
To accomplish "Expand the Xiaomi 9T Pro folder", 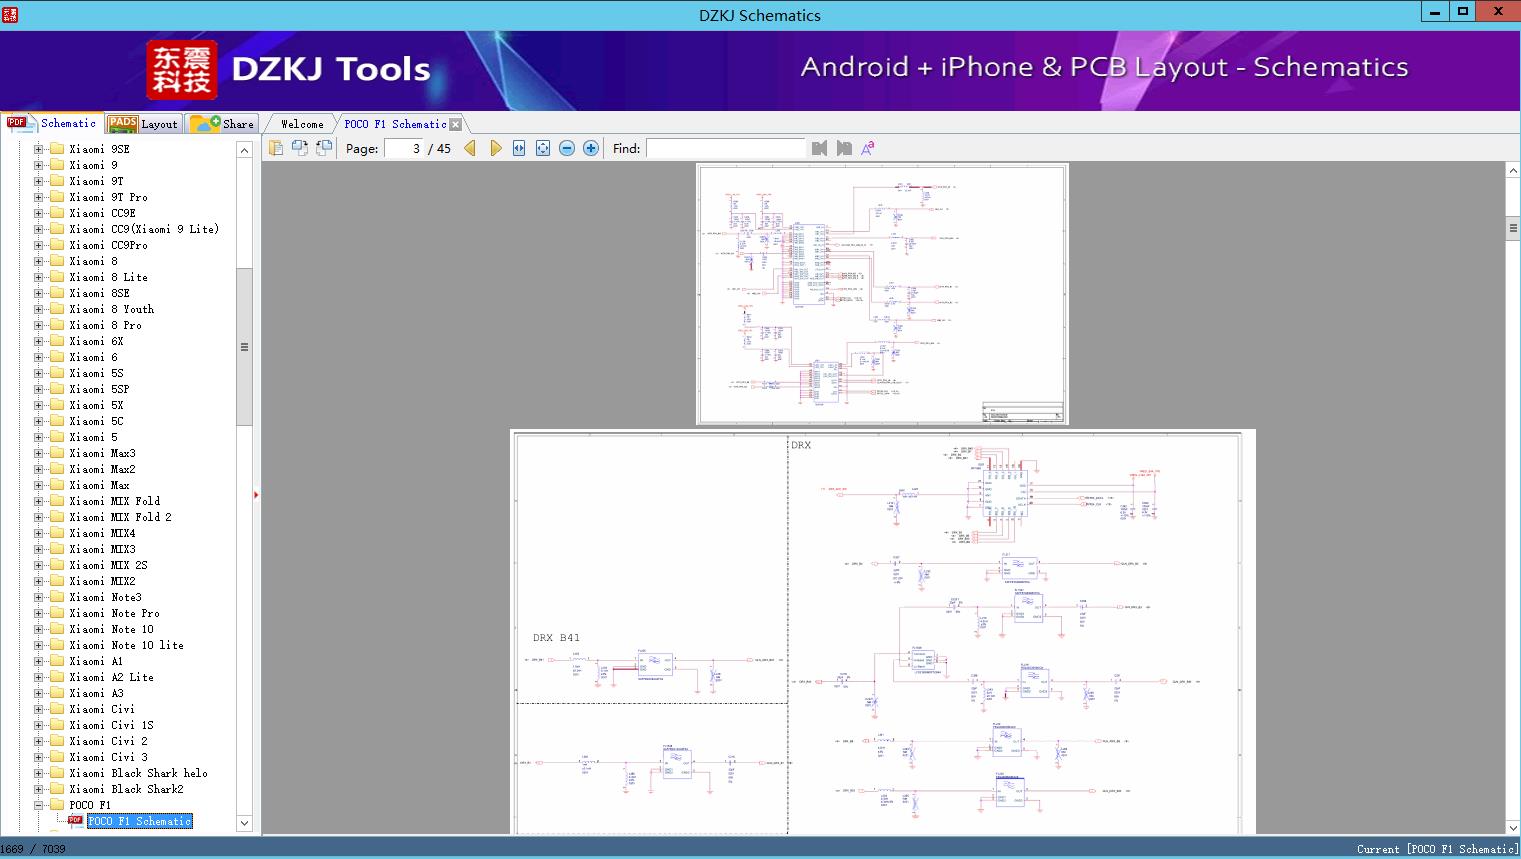I will pyautogui.click(x=38, y=197).
